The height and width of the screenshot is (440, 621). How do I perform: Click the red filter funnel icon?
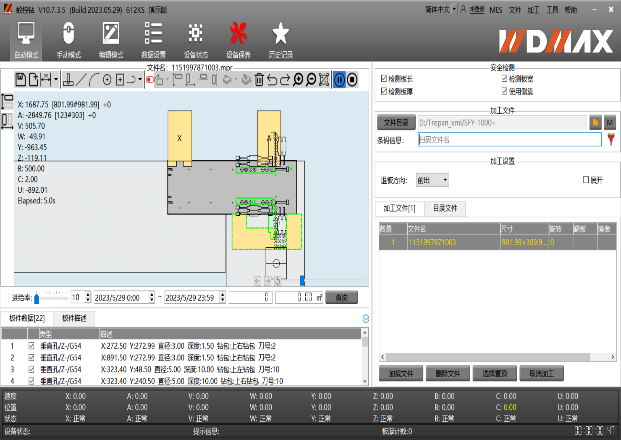click(x=610, y=140)
